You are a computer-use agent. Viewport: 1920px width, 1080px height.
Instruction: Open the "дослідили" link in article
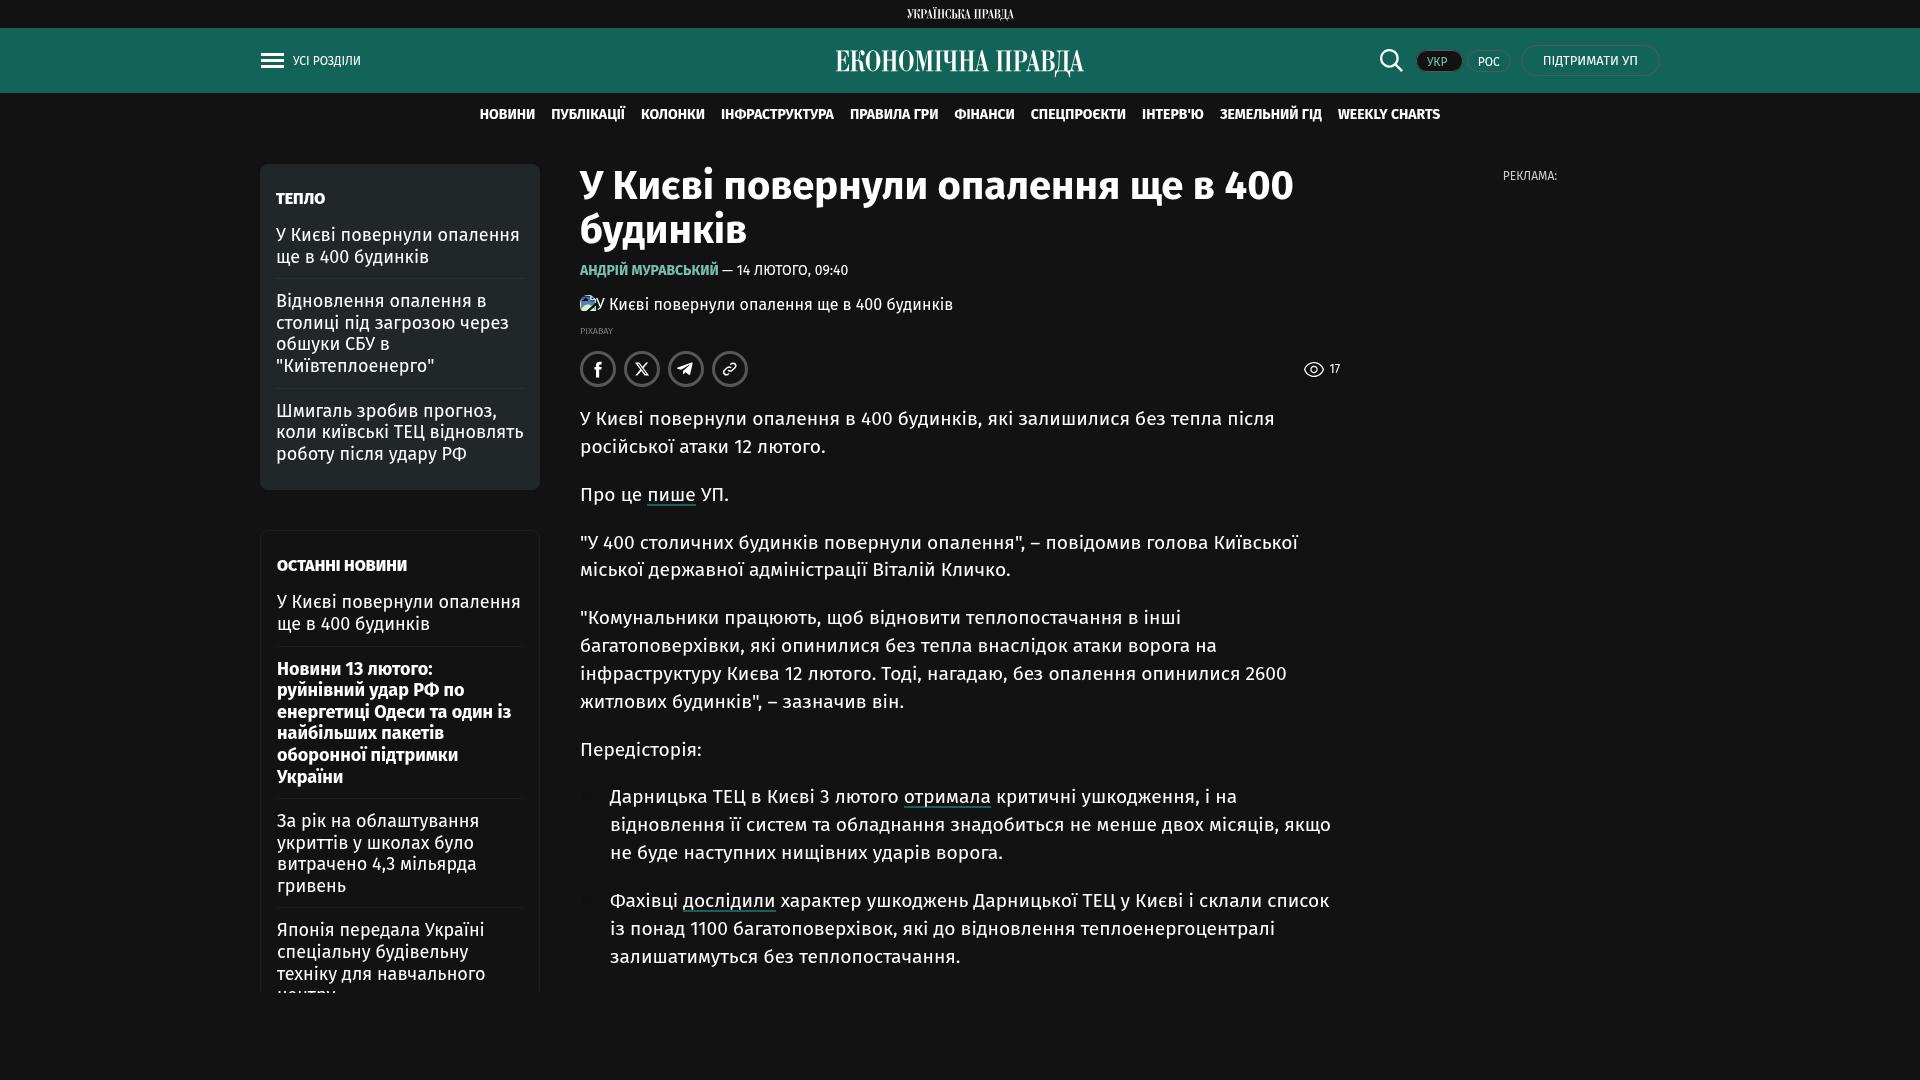click(729, 901)
